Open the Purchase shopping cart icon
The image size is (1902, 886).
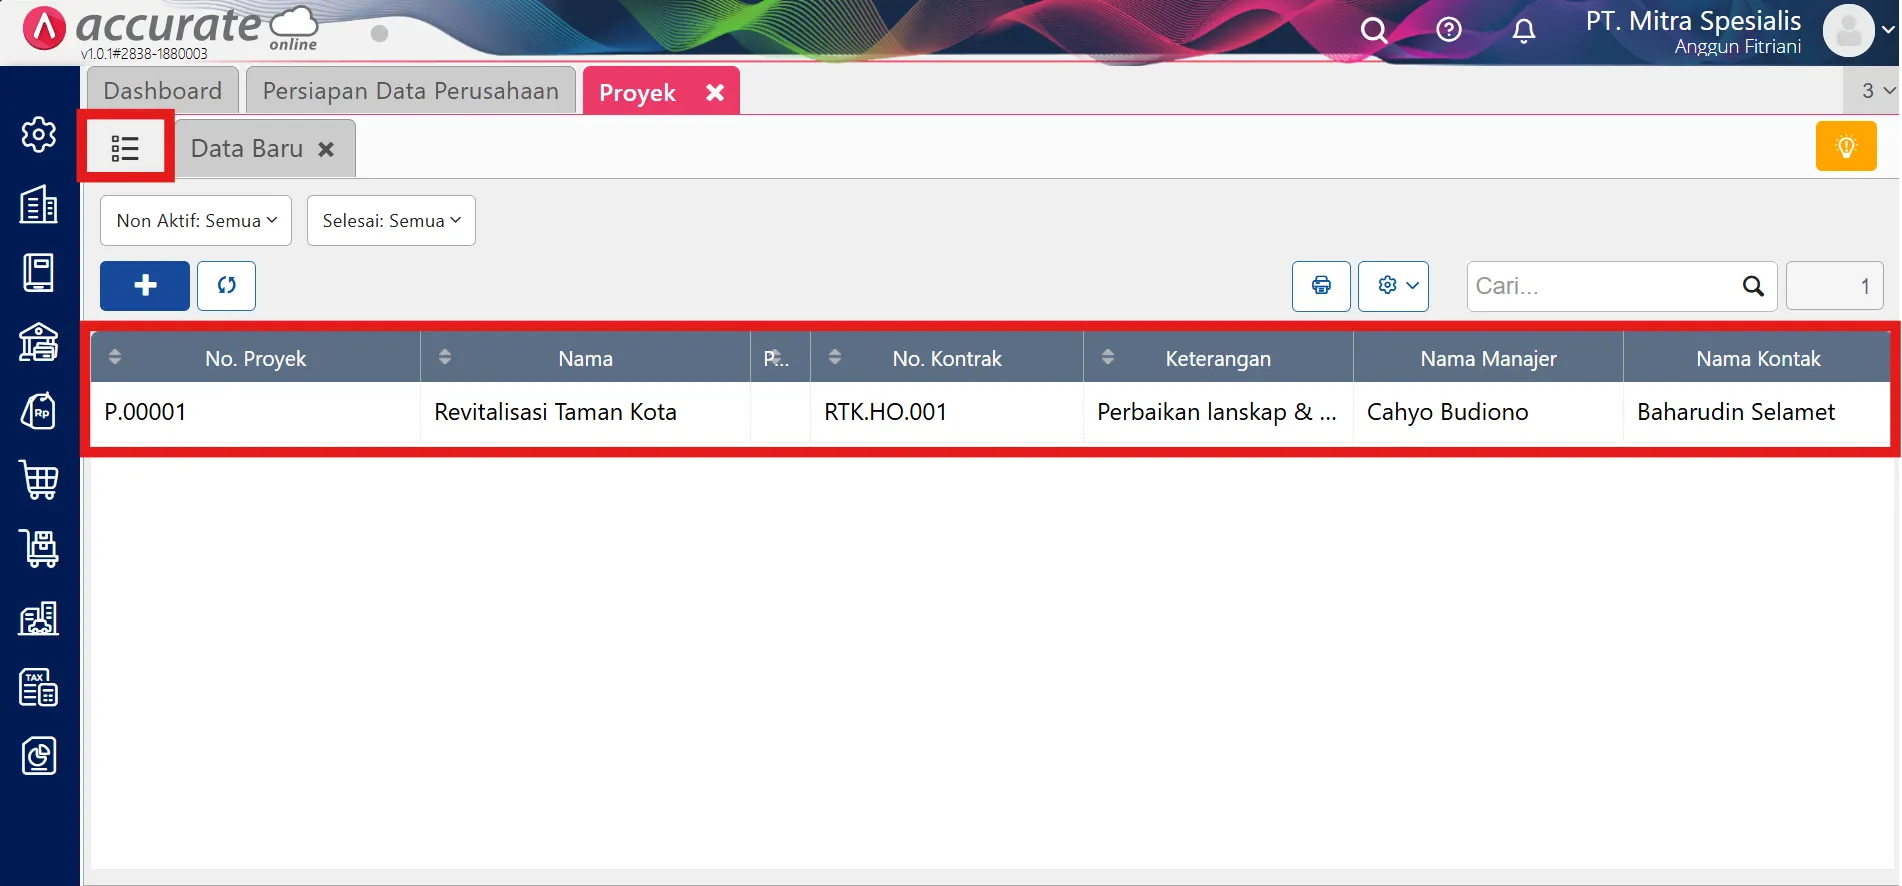pyautogui.click(x=39, y=480)
